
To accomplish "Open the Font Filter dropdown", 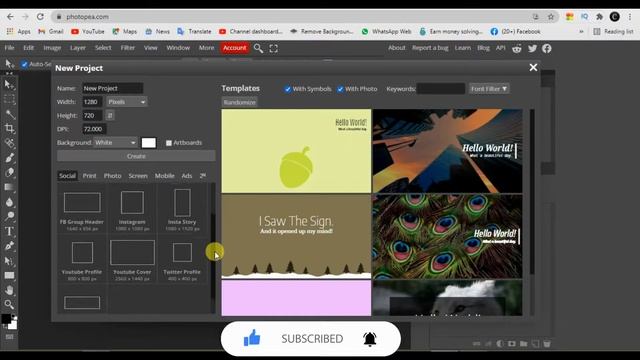I will click(x=489, y=89).
